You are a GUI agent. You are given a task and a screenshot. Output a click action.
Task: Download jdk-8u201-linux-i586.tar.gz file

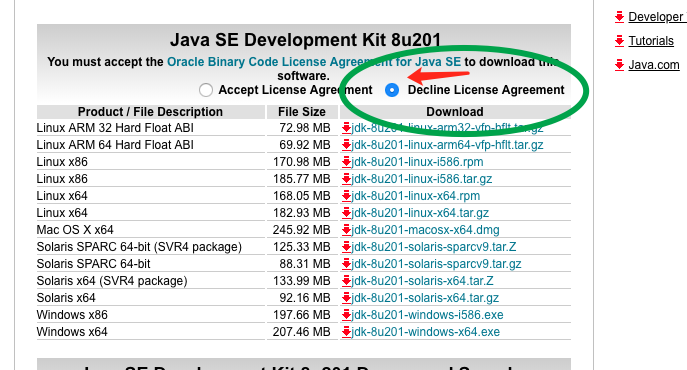(x=421, y=179)
